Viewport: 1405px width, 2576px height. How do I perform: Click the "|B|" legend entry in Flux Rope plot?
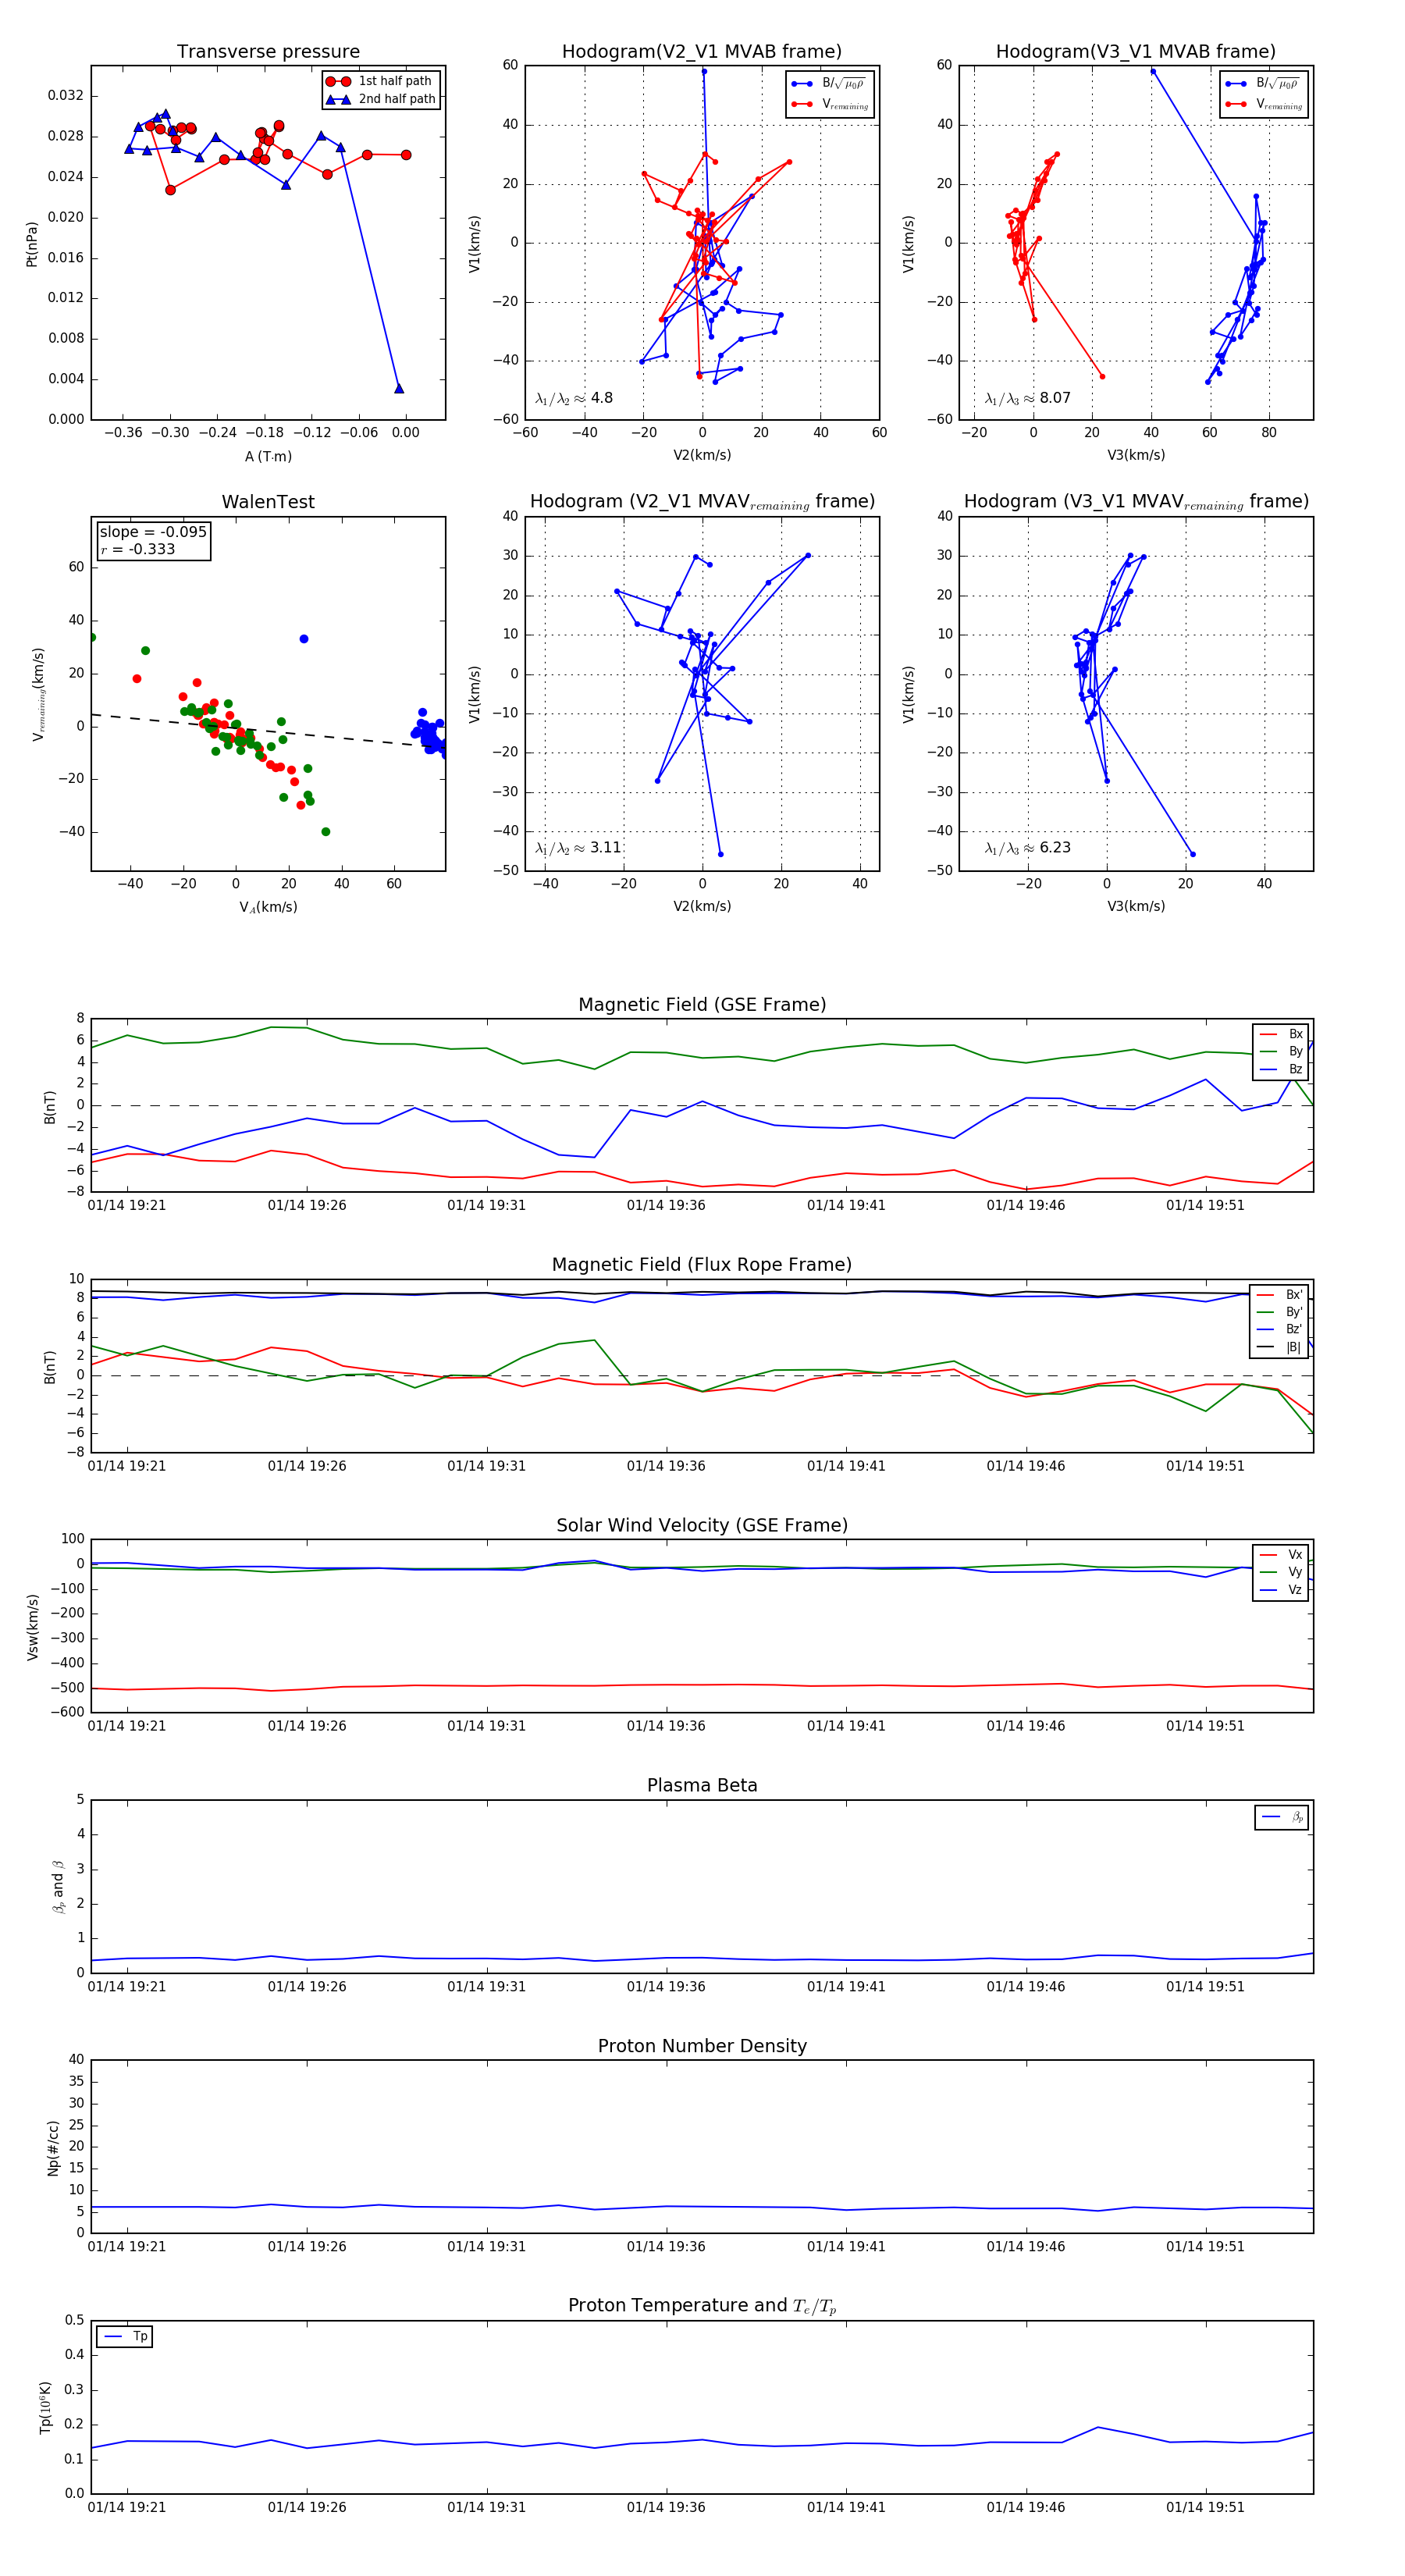tap(1279, 1347)
